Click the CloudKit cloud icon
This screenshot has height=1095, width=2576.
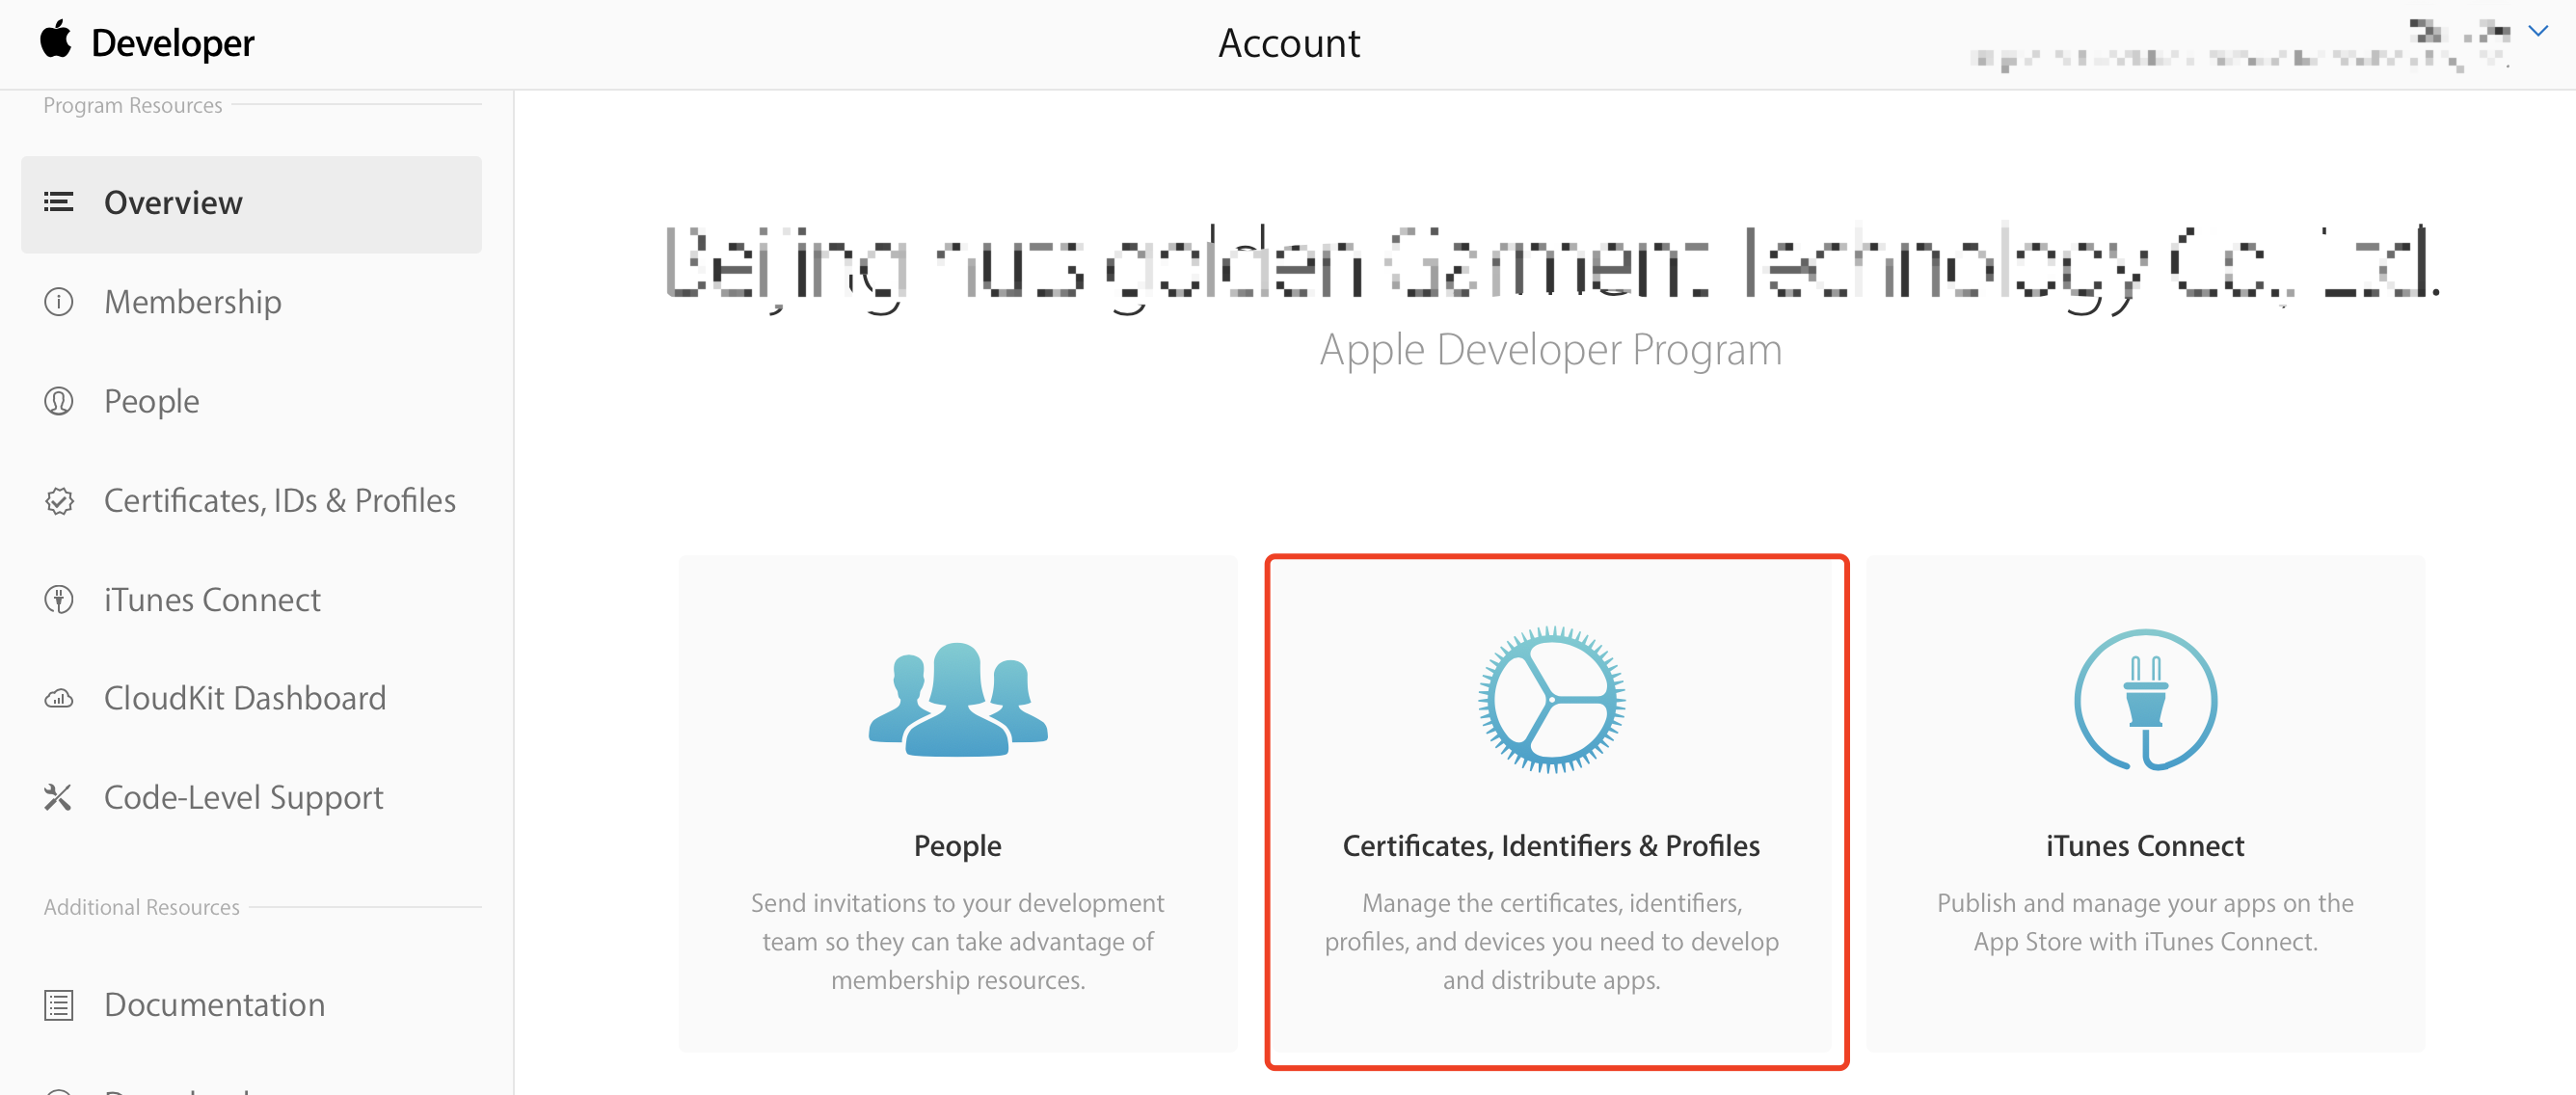(59, 698)
